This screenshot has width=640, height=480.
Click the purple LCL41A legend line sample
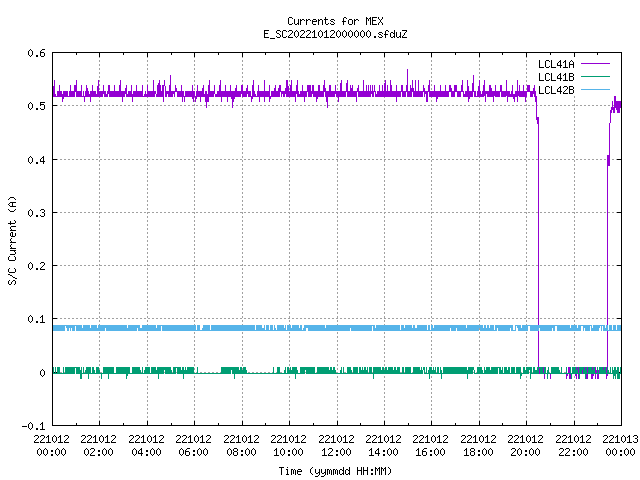pyautogui.click(x=595, y=64)
